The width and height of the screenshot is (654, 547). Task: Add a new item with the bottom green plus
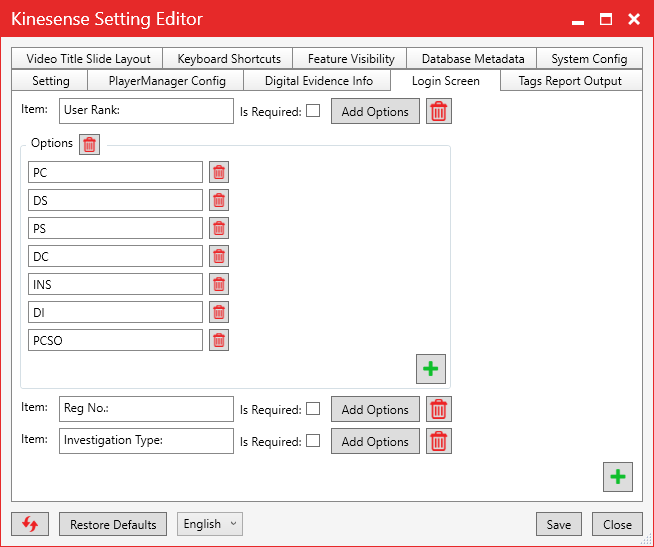(617, 476)
